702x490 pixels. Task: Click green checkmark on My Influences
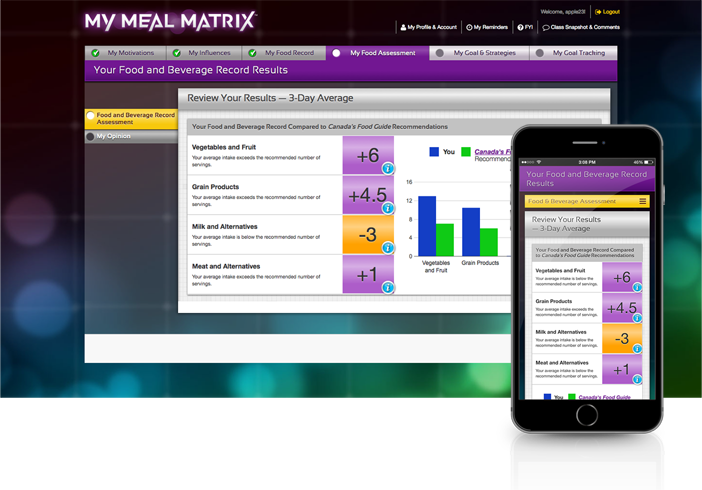[x=177, y=53]
